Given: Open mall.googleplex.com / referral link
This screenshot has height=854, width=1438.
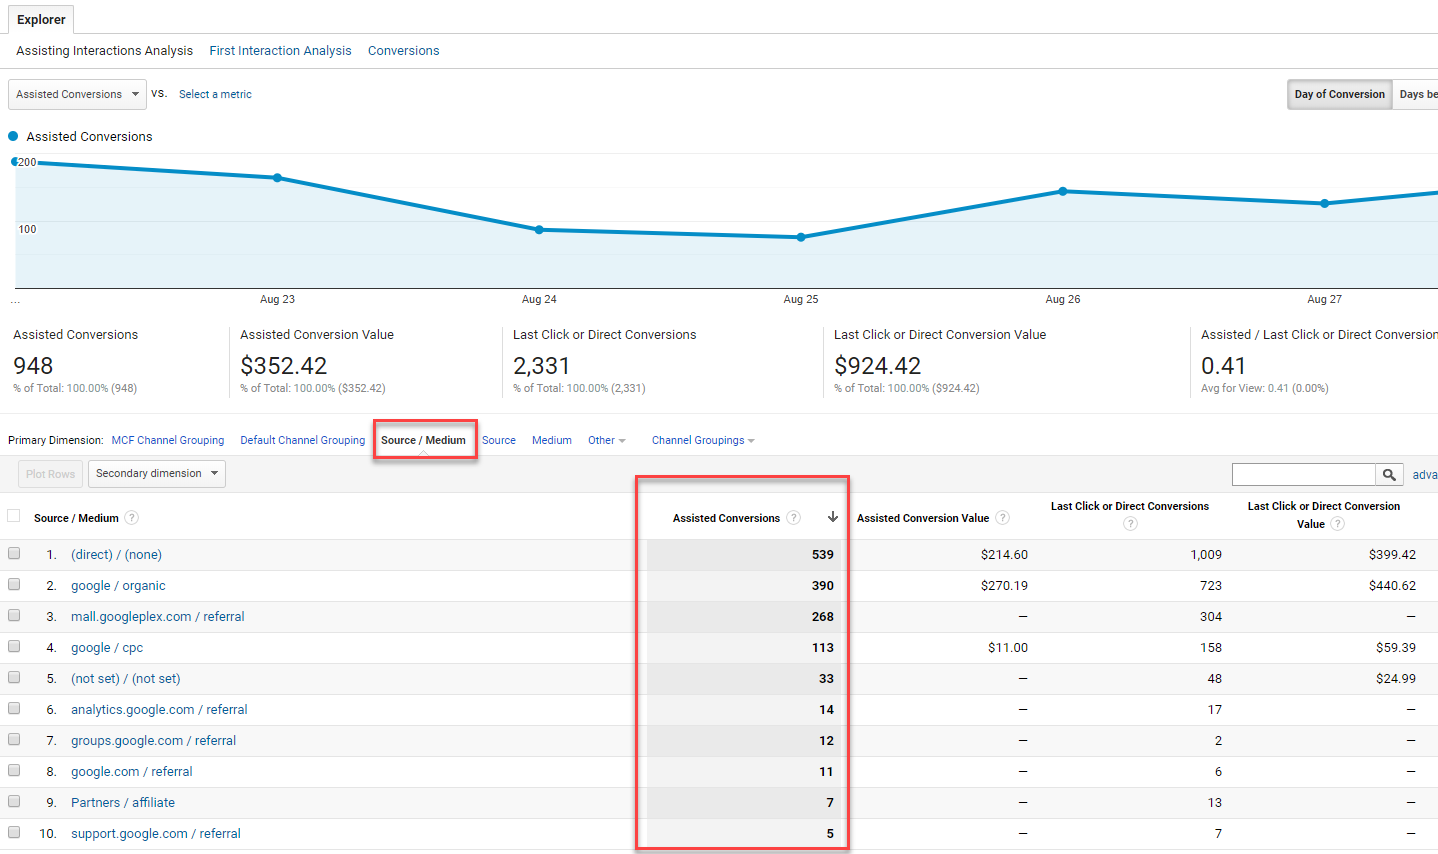Looking at the screenshot, I should [158, 616].
